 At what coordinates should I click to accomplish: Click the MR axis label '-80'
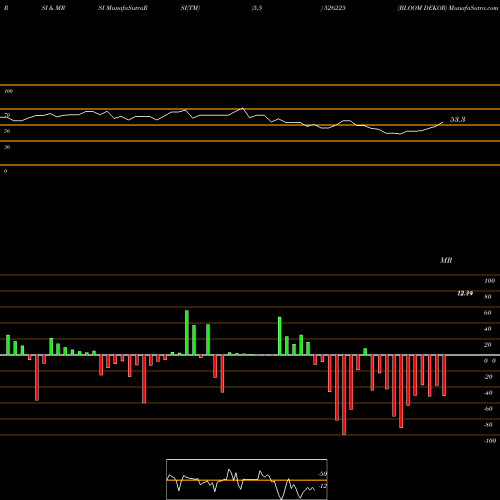pyautogui.click(x=488, y=425)
